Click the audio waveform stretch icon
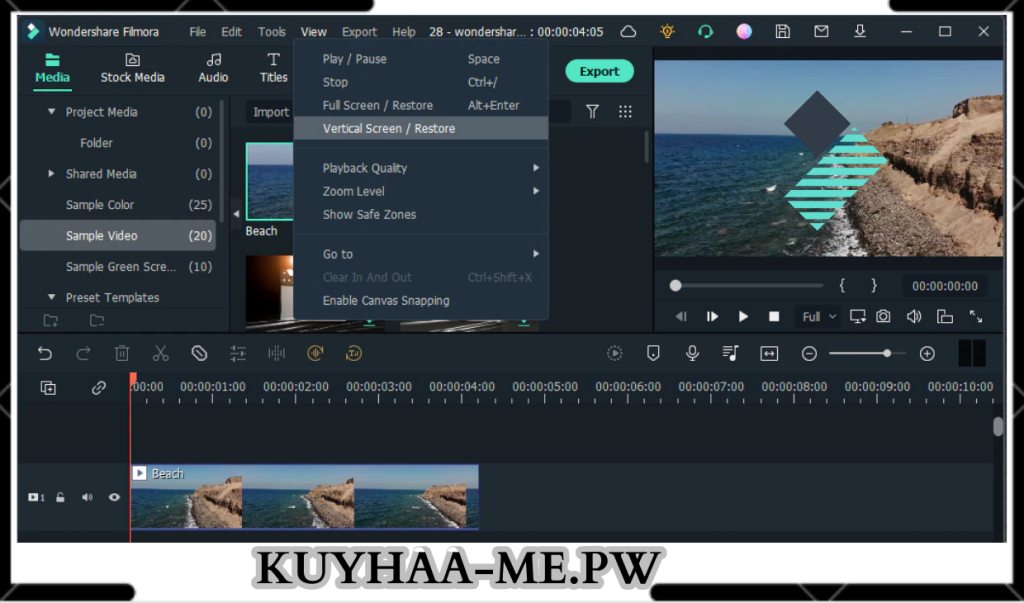The image size is (1024, 603). (x=277, y=353)
